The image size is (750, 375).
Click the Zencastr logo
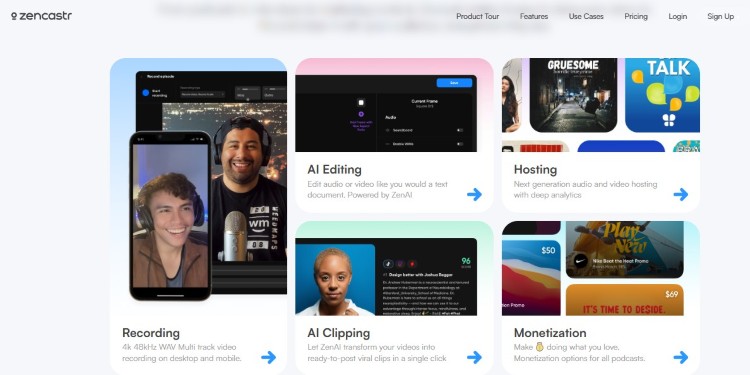[41, 16]
